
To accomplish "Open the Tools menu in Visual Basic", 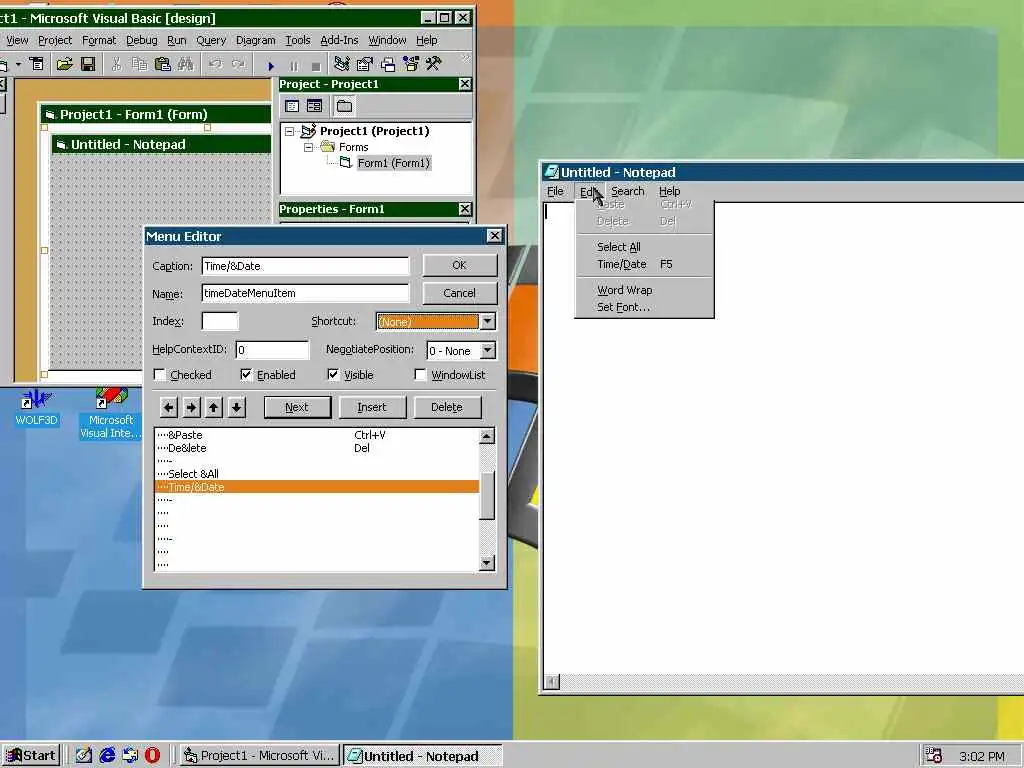I will pos(298,40).
